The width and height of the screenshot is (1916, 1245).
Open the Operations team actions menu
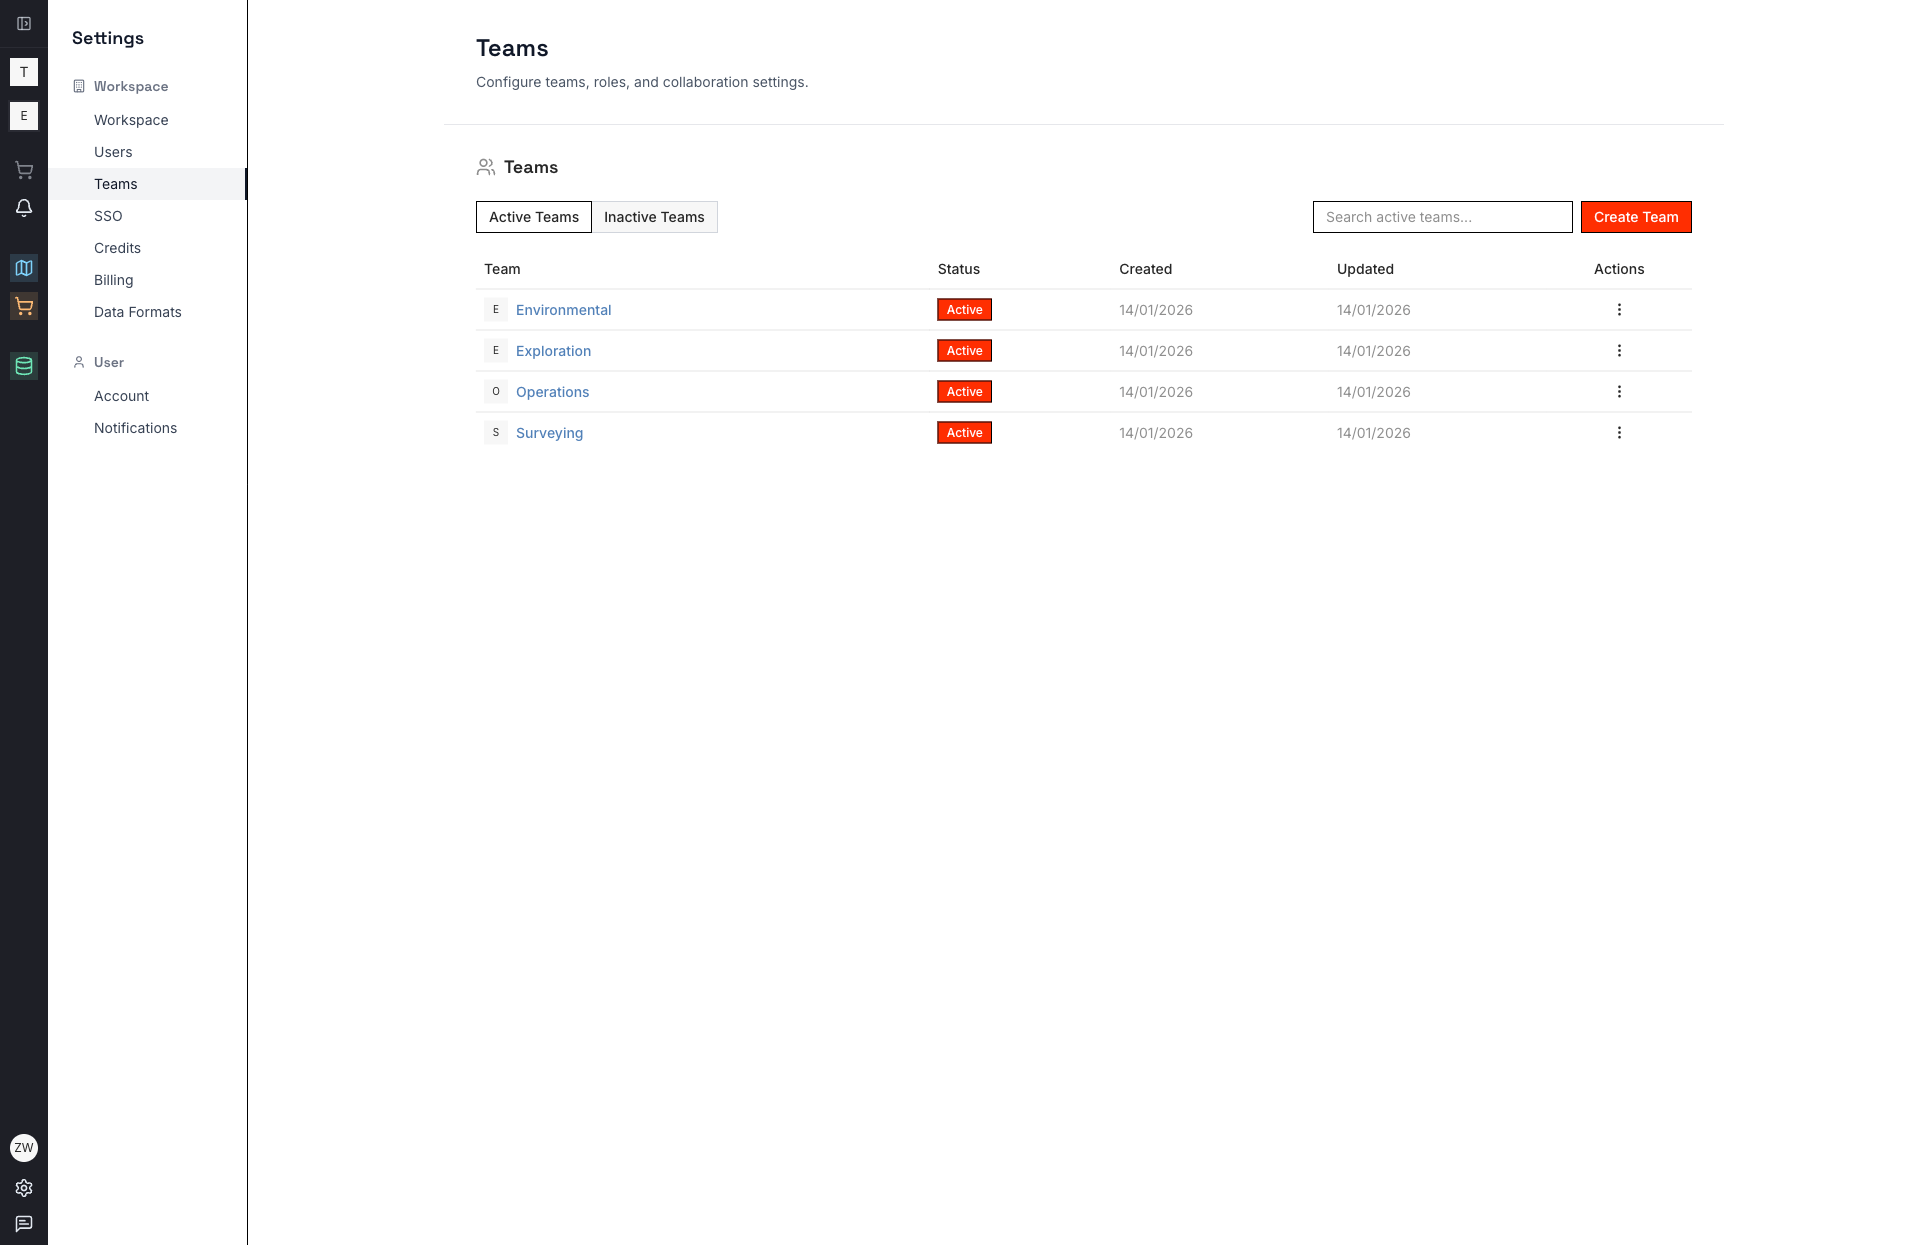pos(1619,391)
